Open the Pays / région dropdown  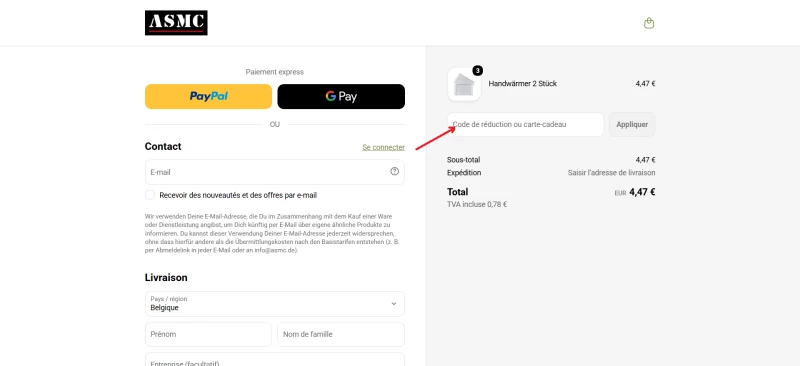coord(274,304)
